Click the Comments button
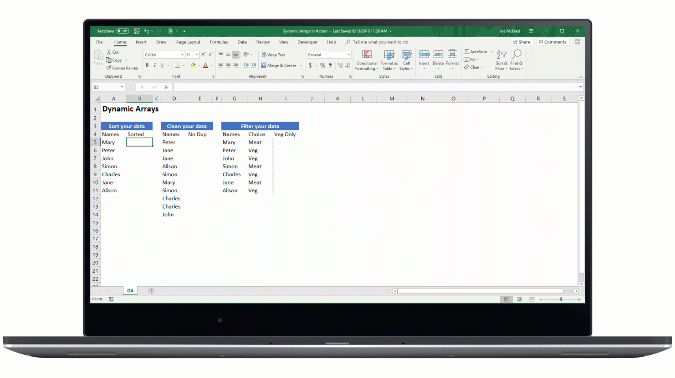The height and width of the screenshot is (378, 675). pos(552,42)
